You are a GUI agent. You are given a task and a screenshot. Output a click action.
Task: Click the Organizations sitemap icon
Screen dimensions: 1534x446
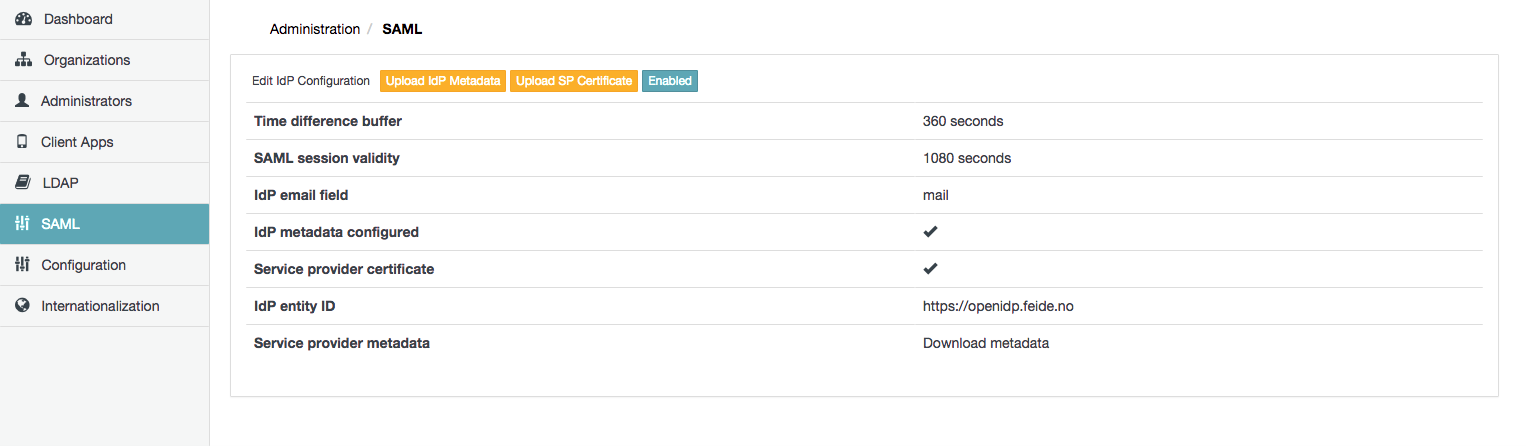pyautogui.click(x=24, y=60)
